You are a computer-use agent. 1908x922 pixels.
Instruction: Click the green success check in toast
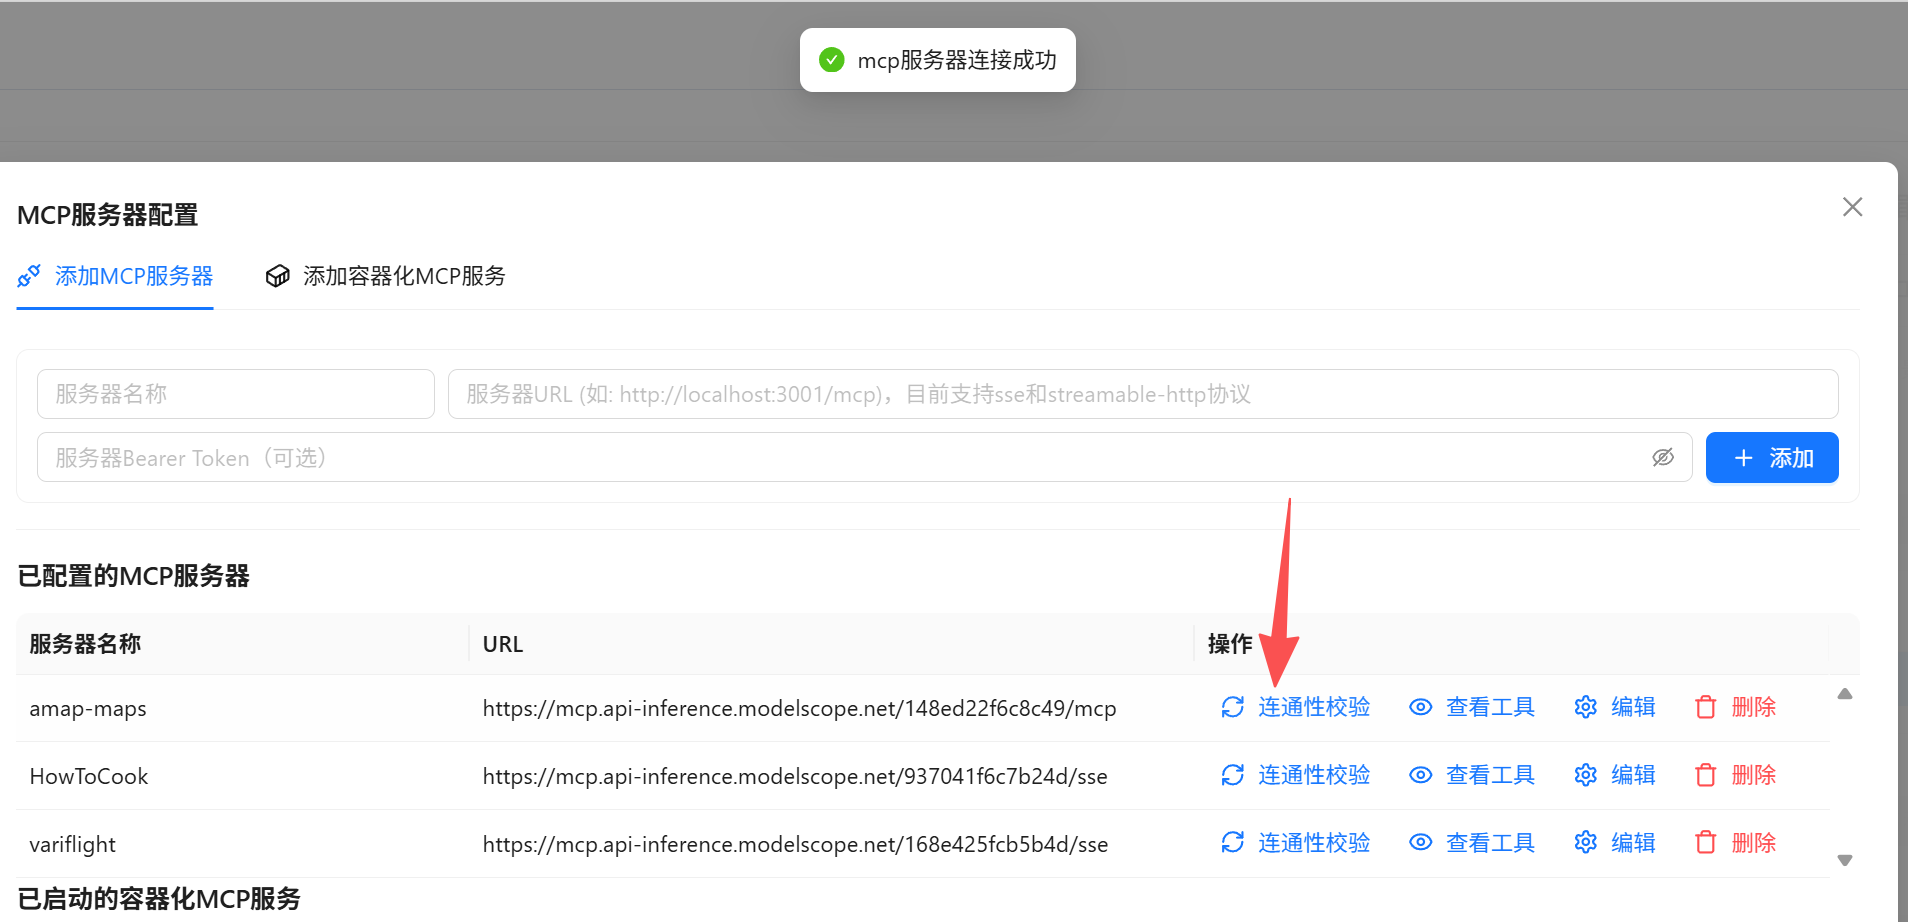pyautogui.click(x=832, y=60)
